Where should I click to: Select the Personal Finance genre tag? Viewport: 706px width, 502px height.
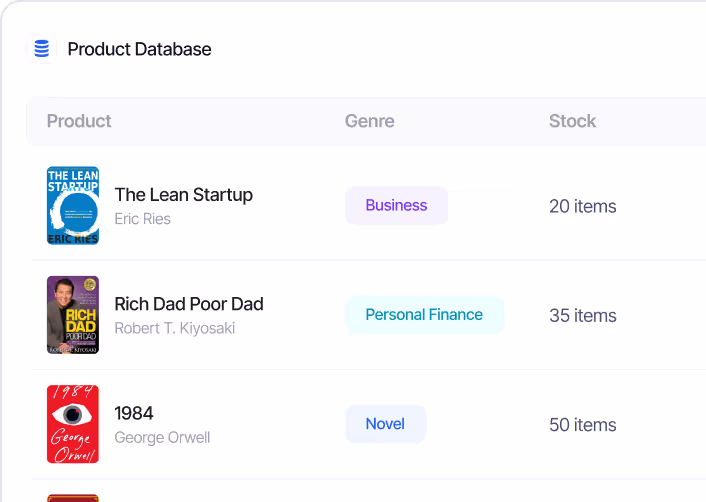(x=424, y=315)
